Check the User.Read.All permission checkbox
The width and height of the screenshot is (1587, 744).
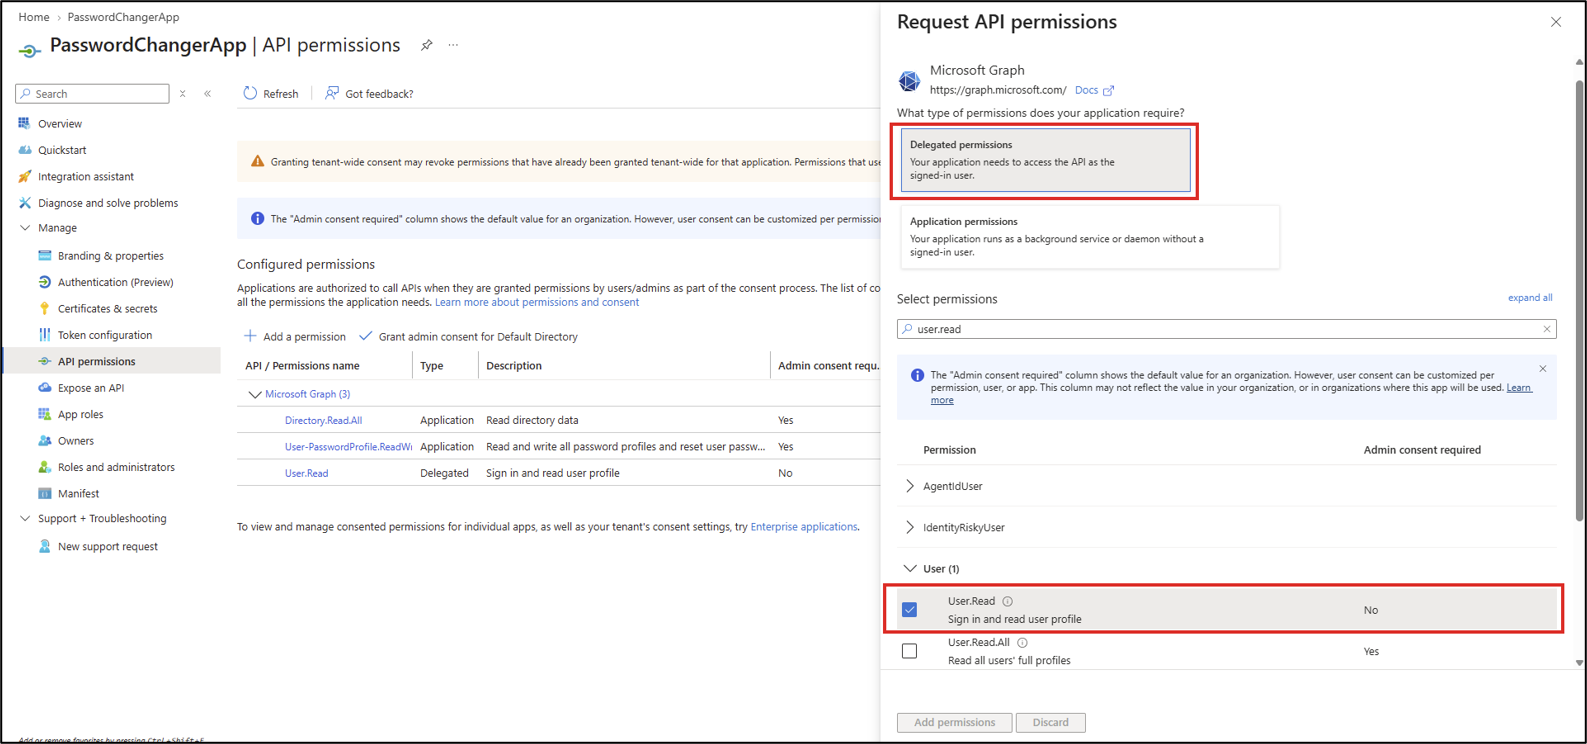[x=910, y=651]
